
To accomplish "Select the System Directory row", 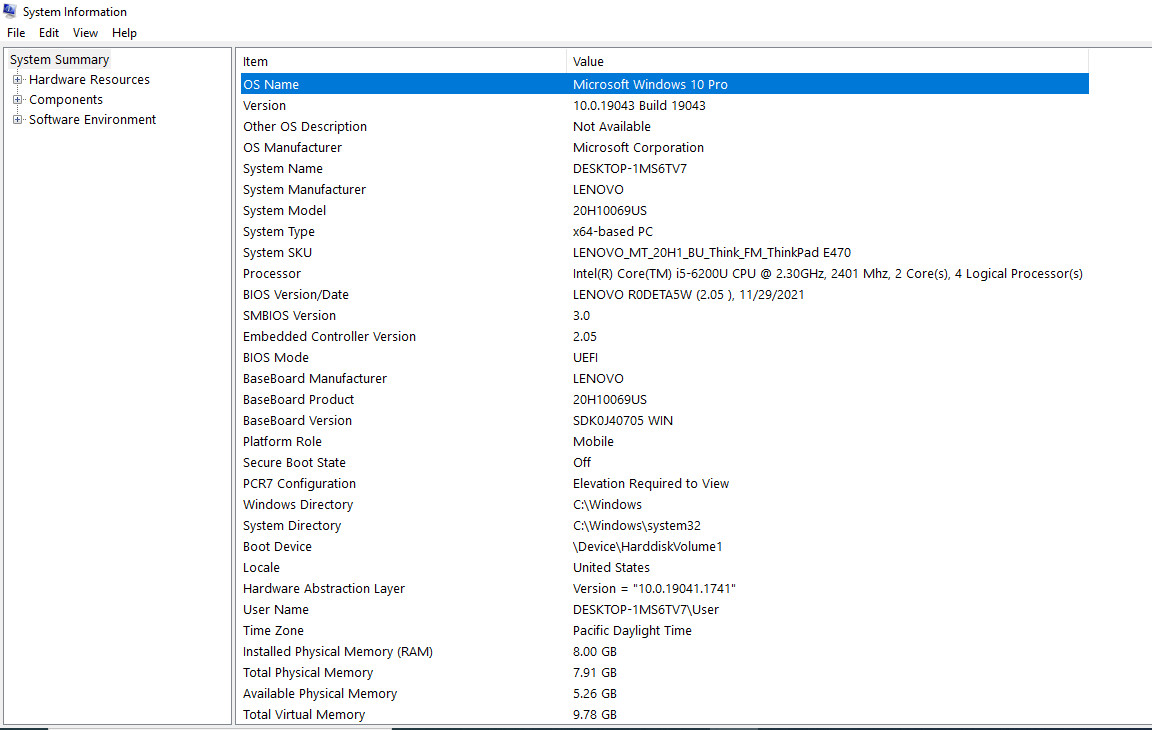I will (664, 526).
